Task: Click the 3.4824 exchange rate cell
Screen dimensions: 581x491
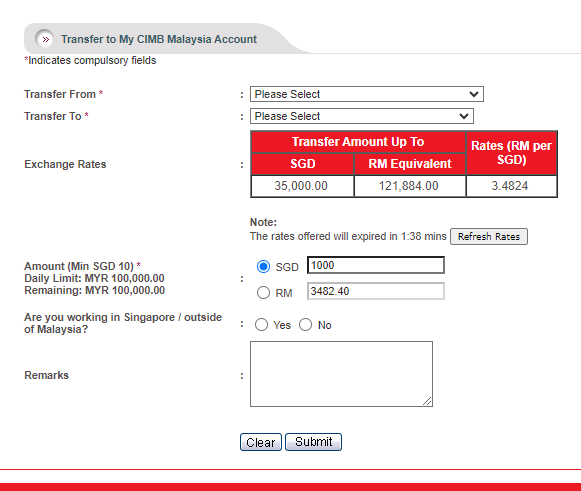Action: click(x=511, y=186)
